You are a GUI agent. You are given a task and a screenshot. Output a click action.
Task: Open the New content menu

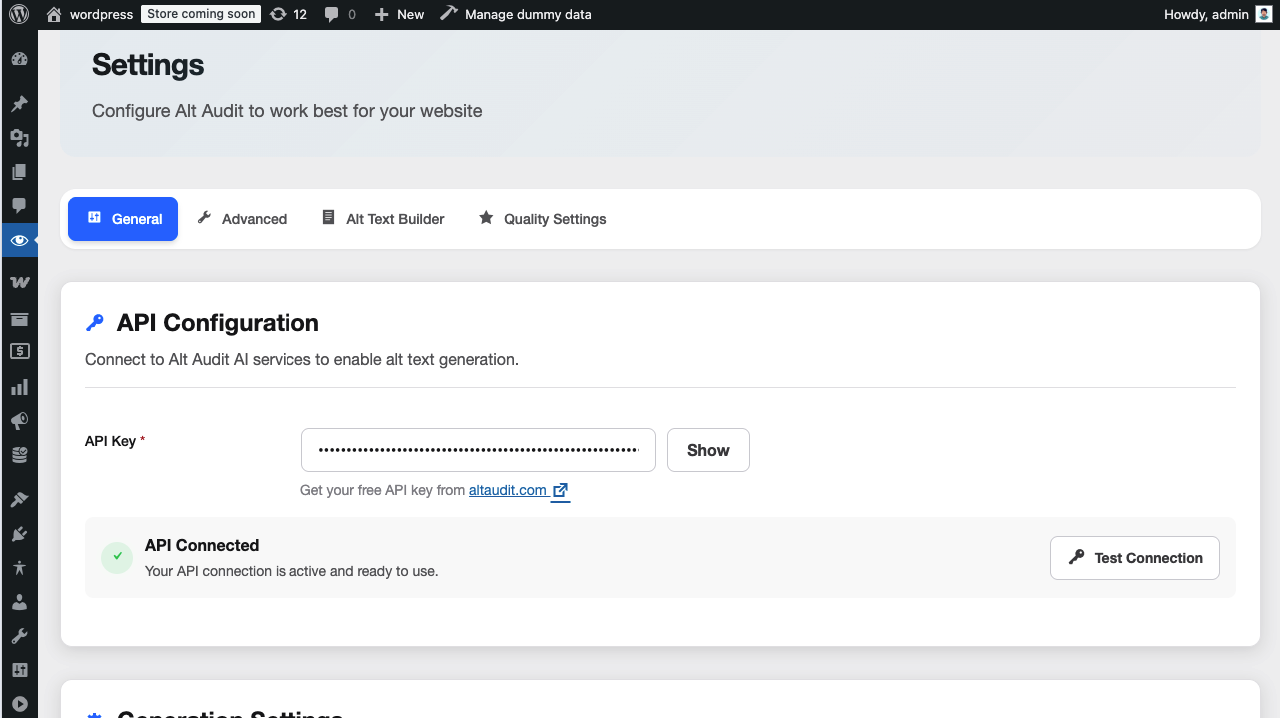399,15
